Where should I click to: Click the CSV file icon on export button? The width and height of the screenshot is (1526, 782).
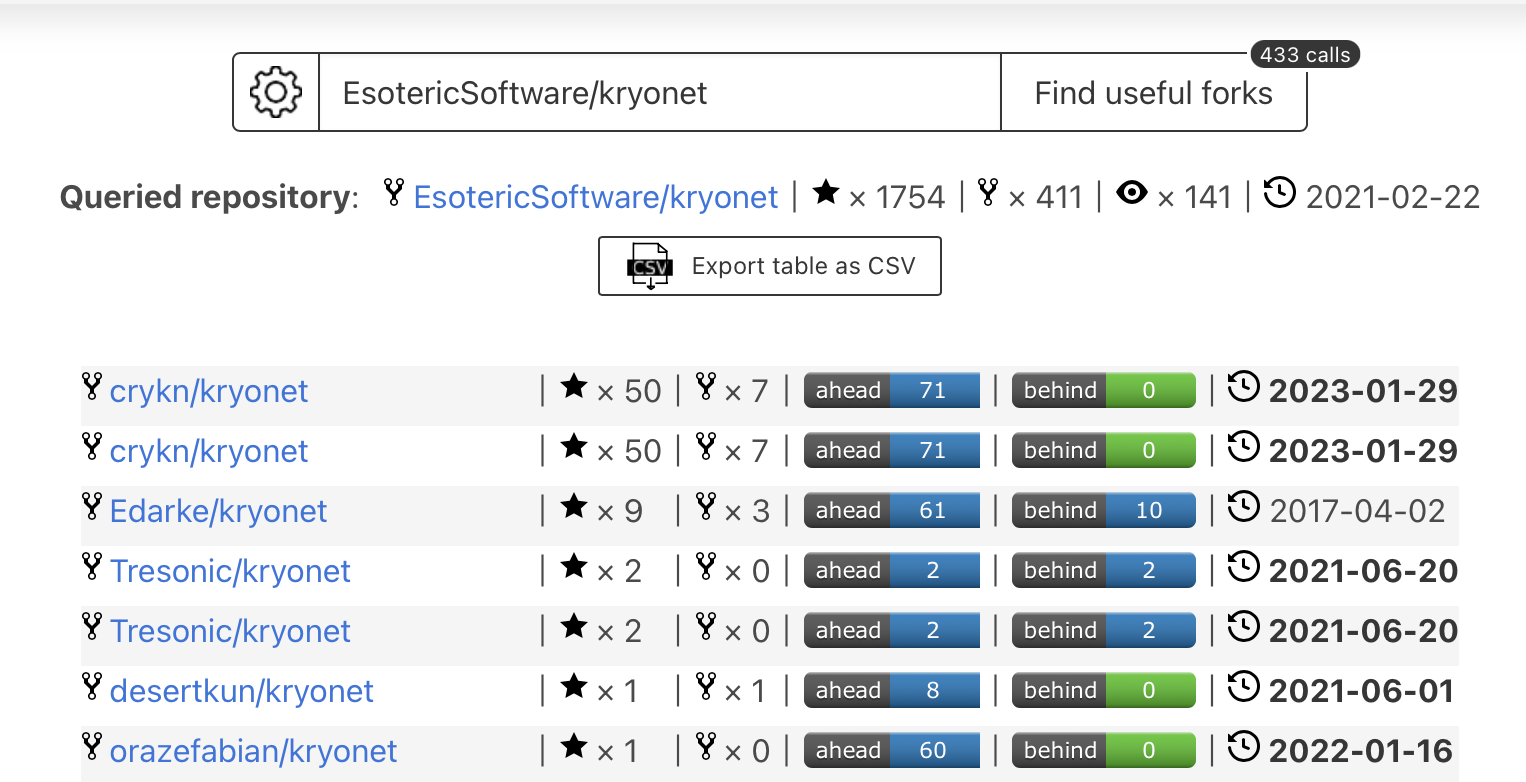[649, 266]
